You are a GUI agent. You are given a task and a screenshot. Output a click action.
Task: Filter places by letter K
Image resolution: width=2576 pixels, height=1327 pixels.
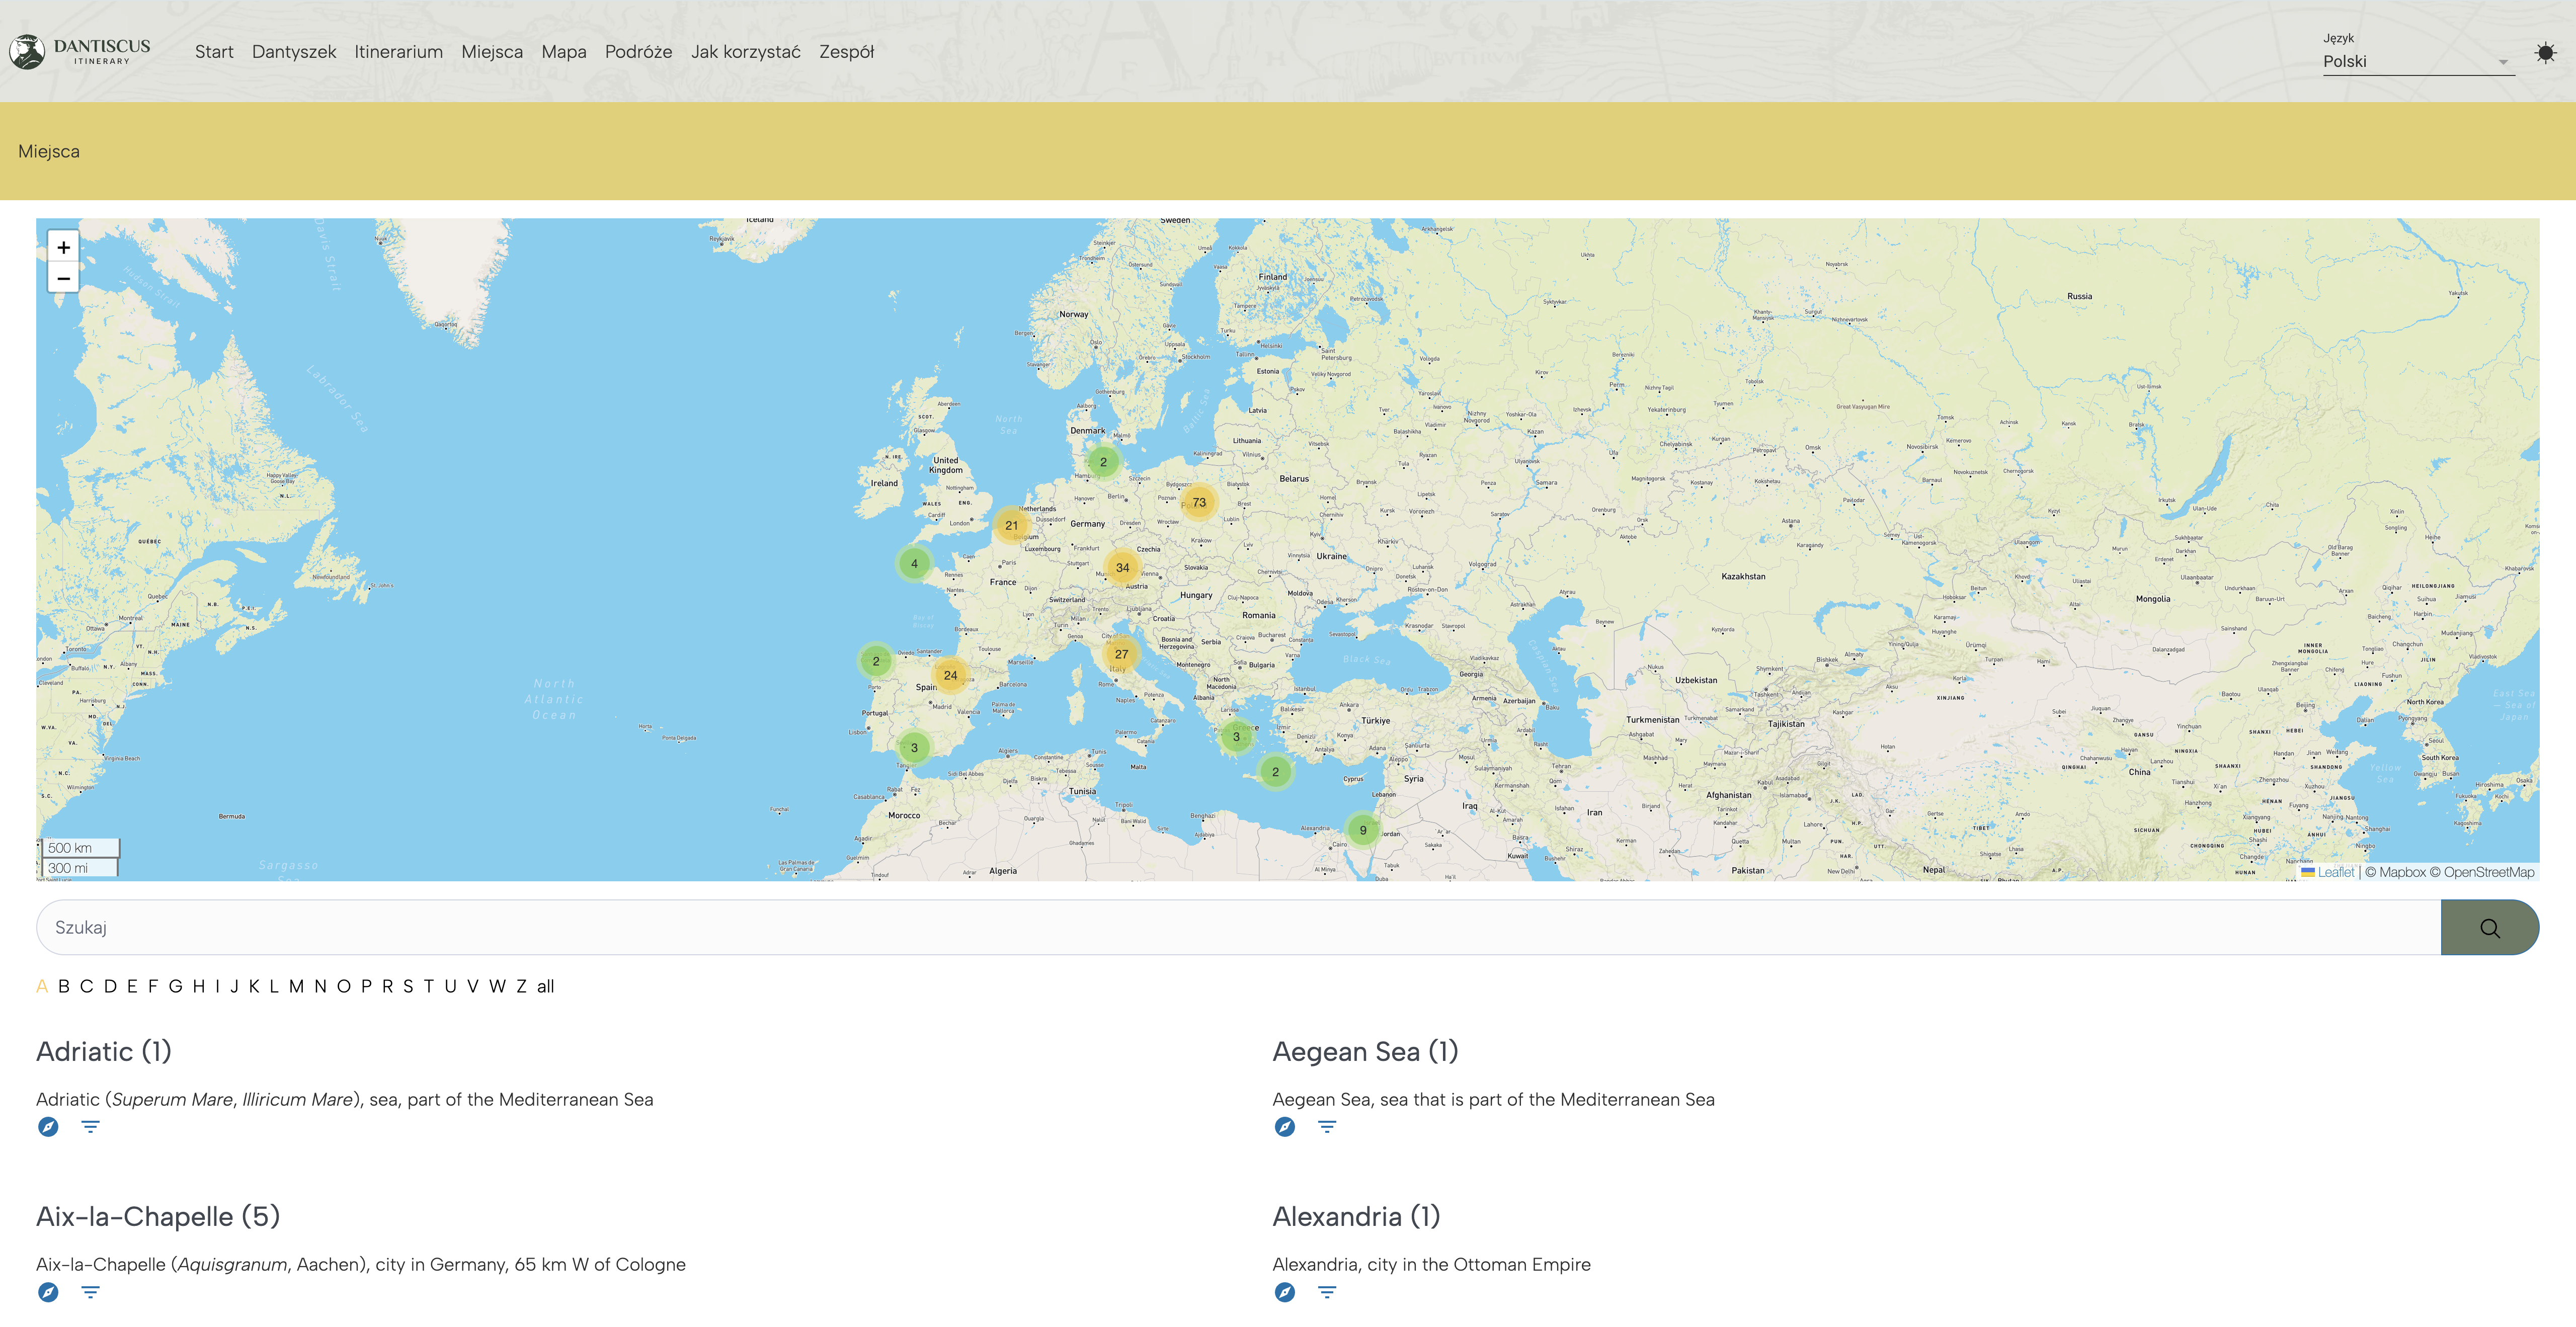[254, 986]
